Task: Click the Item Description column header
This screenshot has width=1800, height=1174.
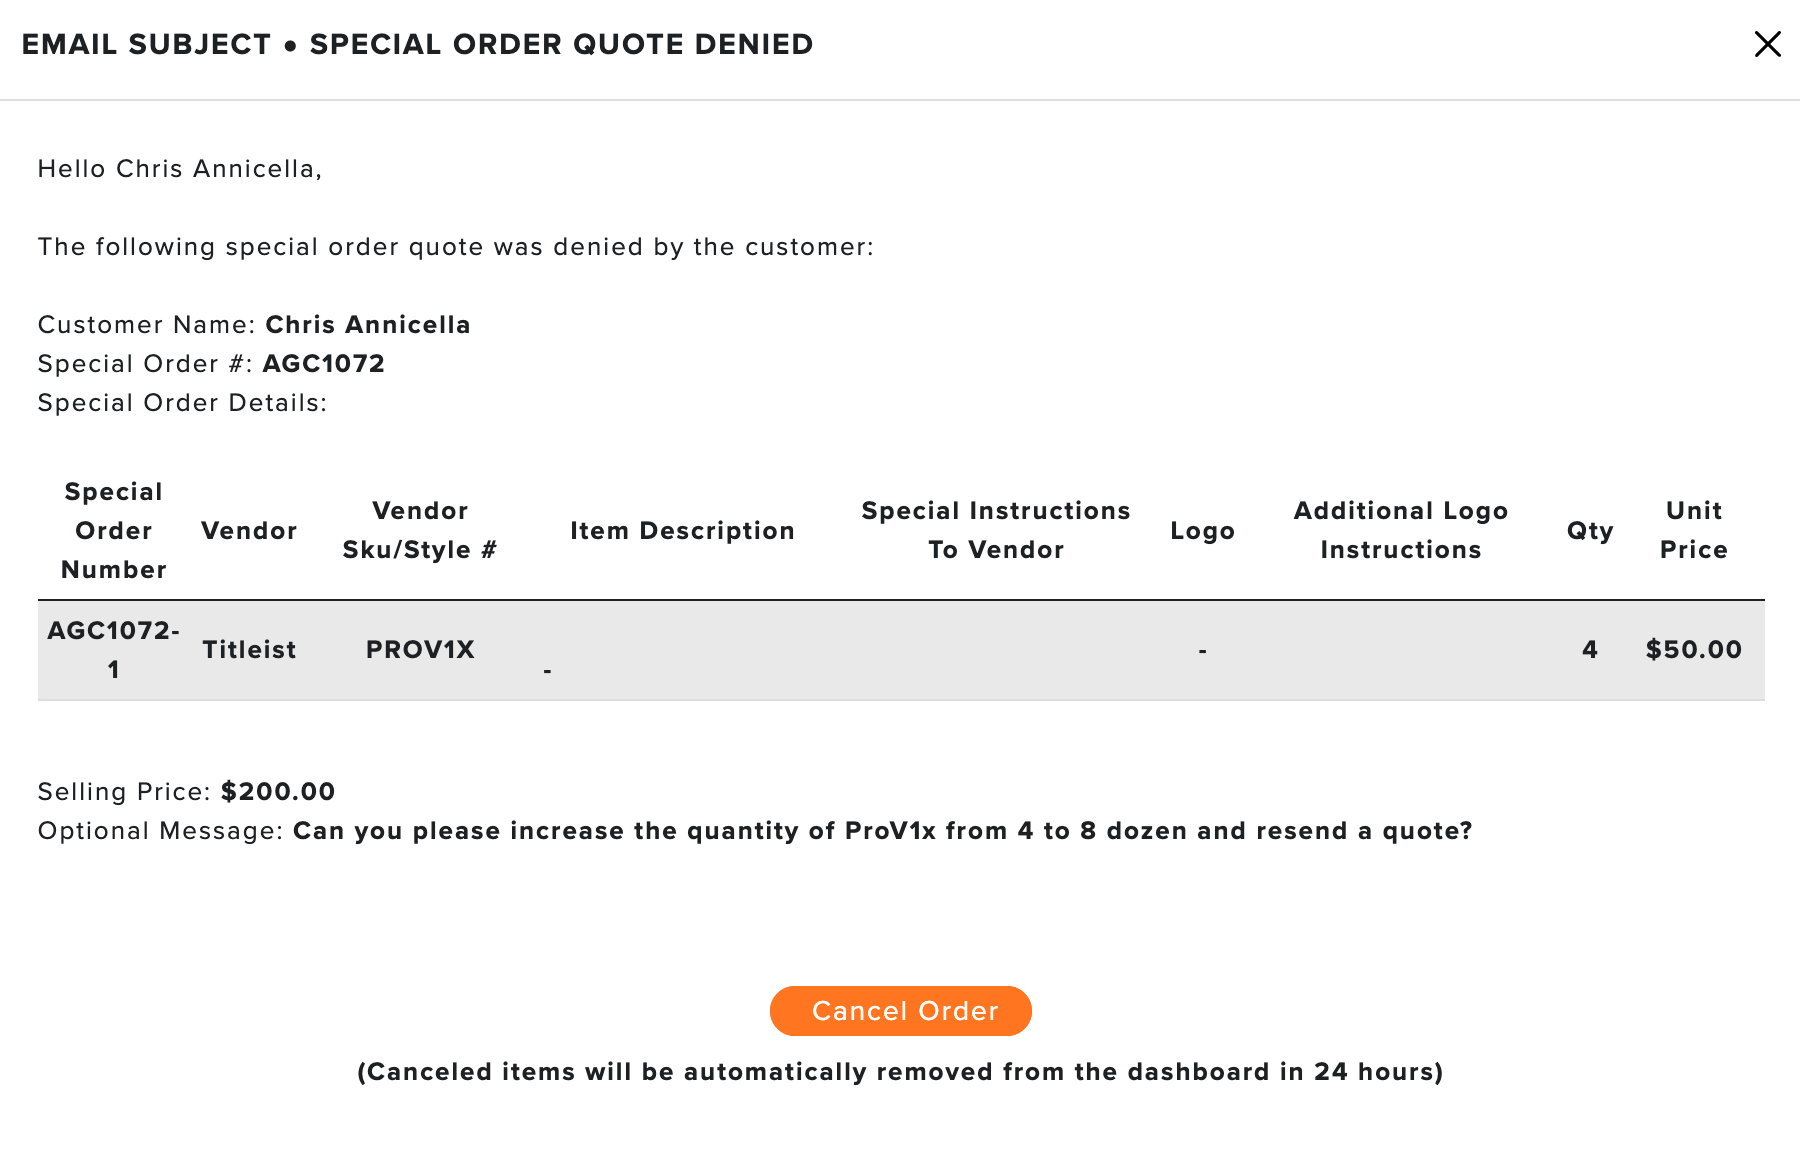Action: (x=682, y=531)
